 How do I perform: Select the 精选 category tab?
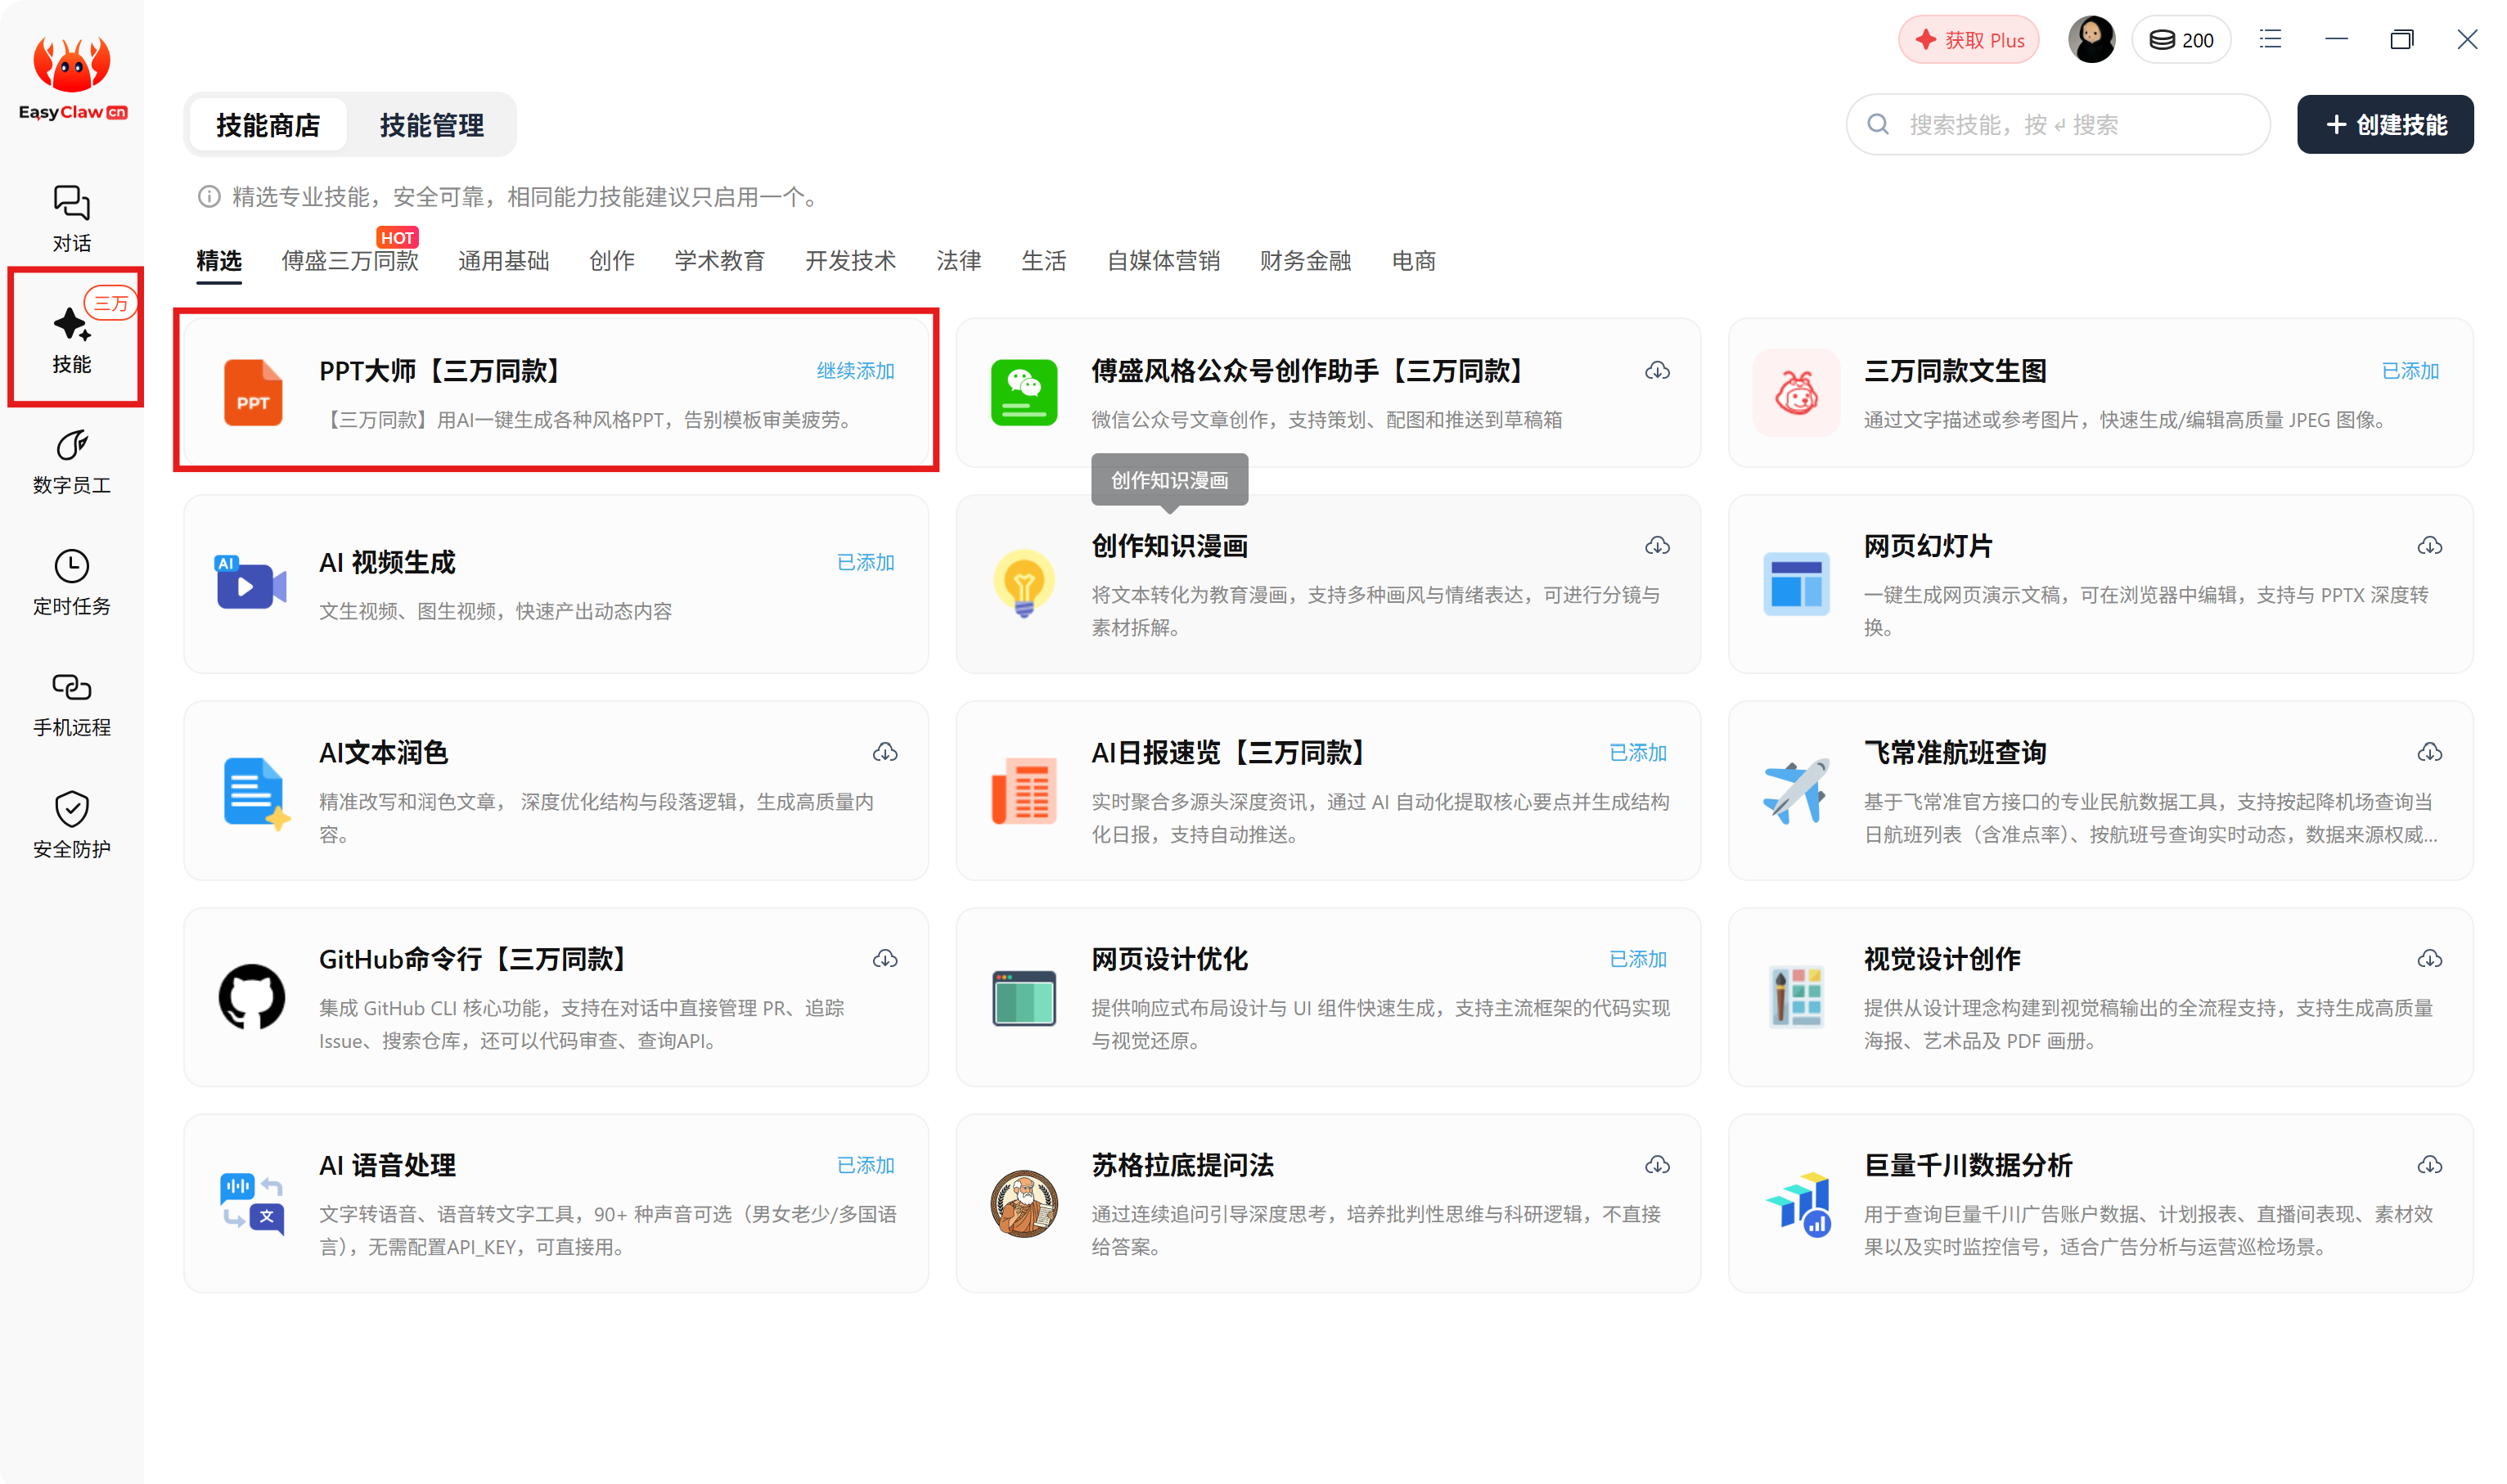click(218, 261)
